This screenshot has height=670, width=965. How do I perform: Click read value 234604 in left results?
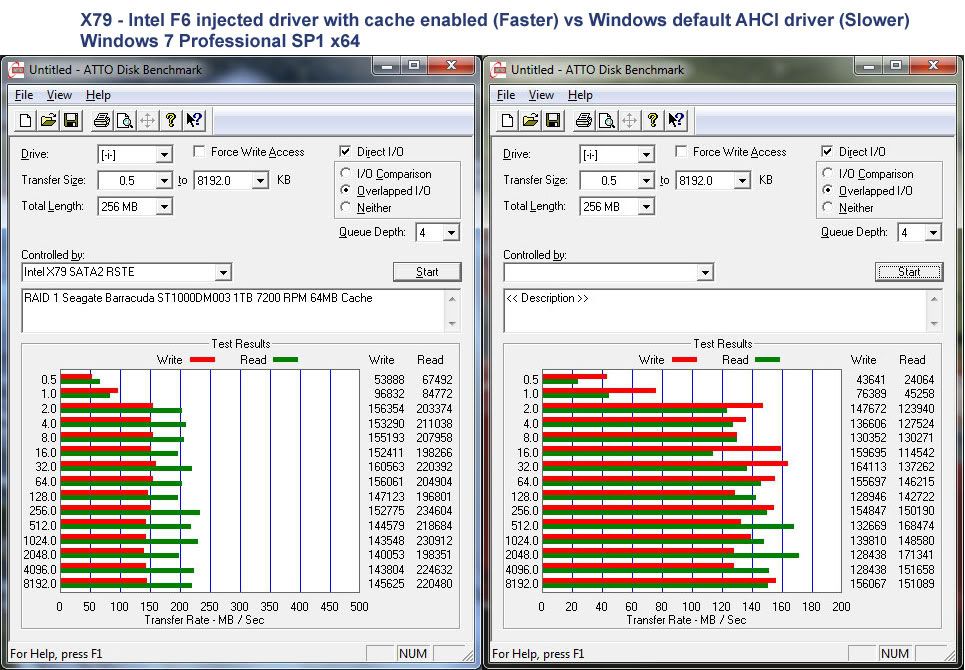point(434,511)
